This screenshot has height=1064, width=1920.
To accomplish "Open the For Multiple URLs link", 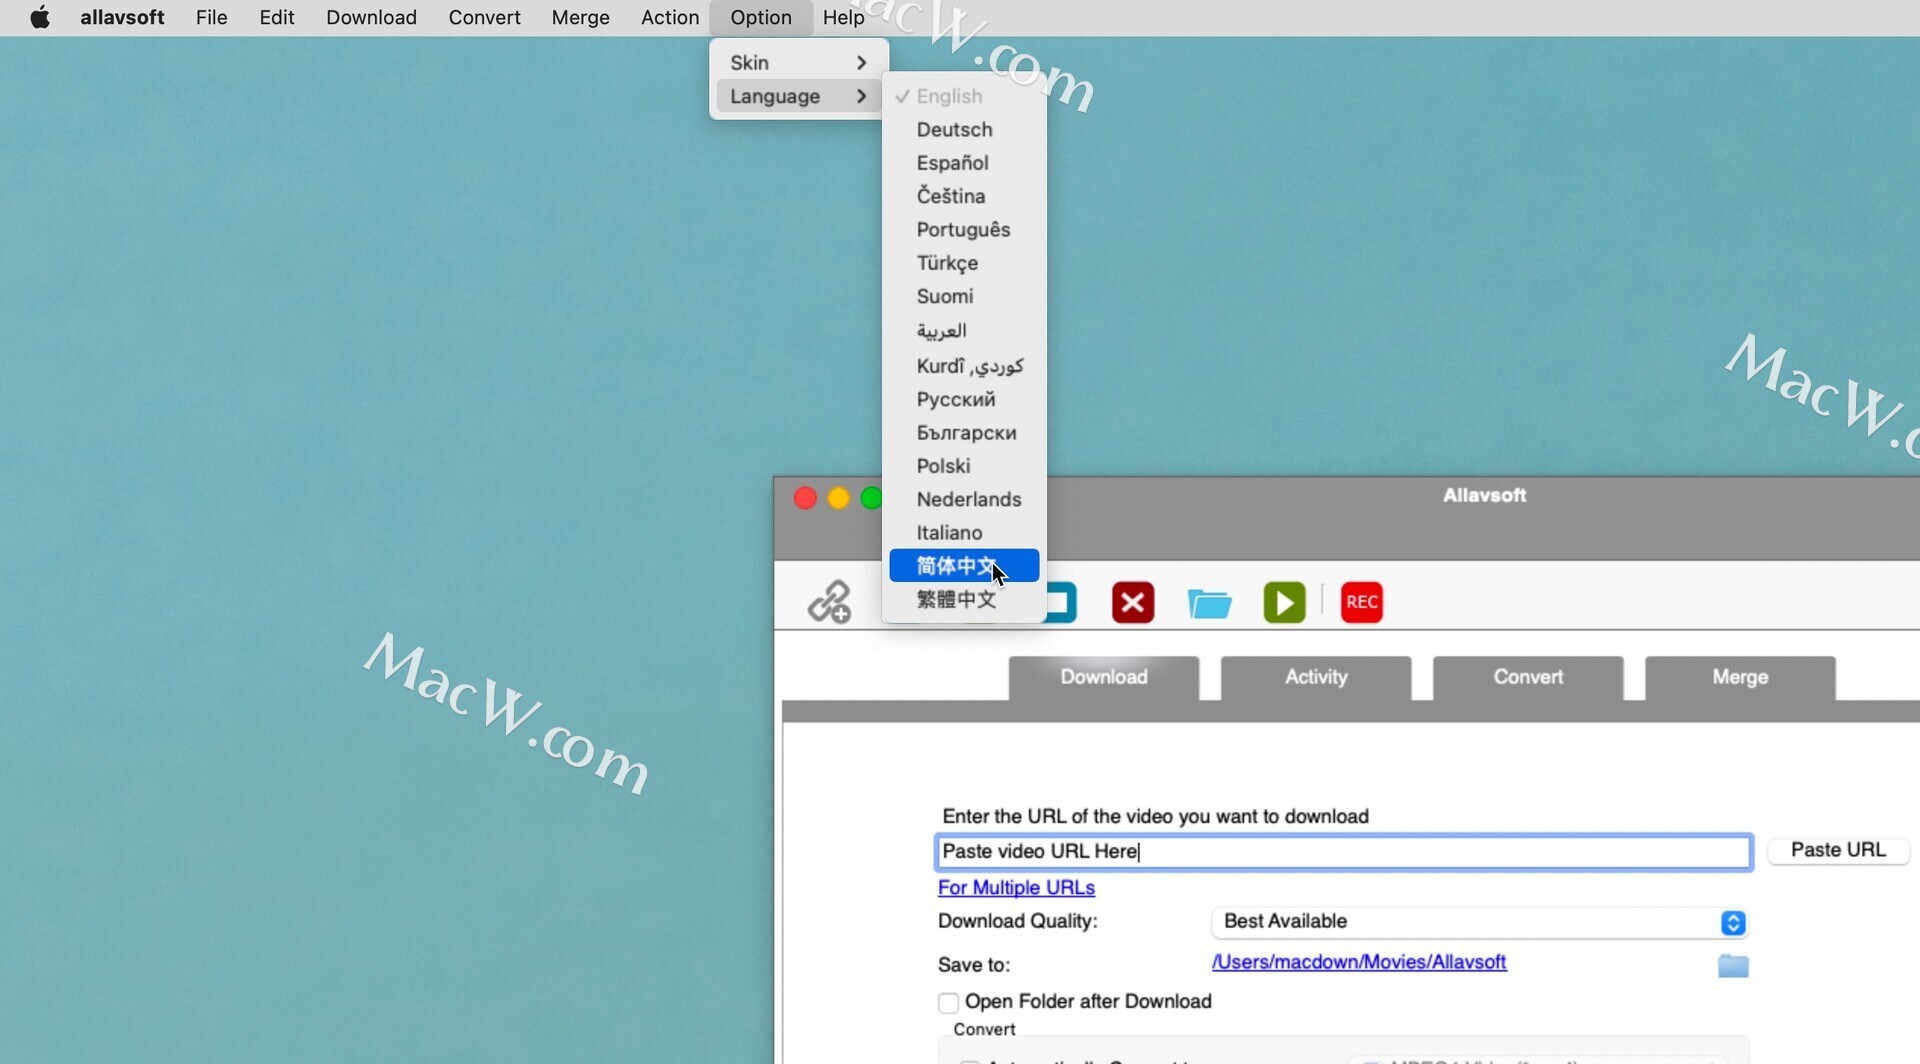I will (x=1016, y=888).
